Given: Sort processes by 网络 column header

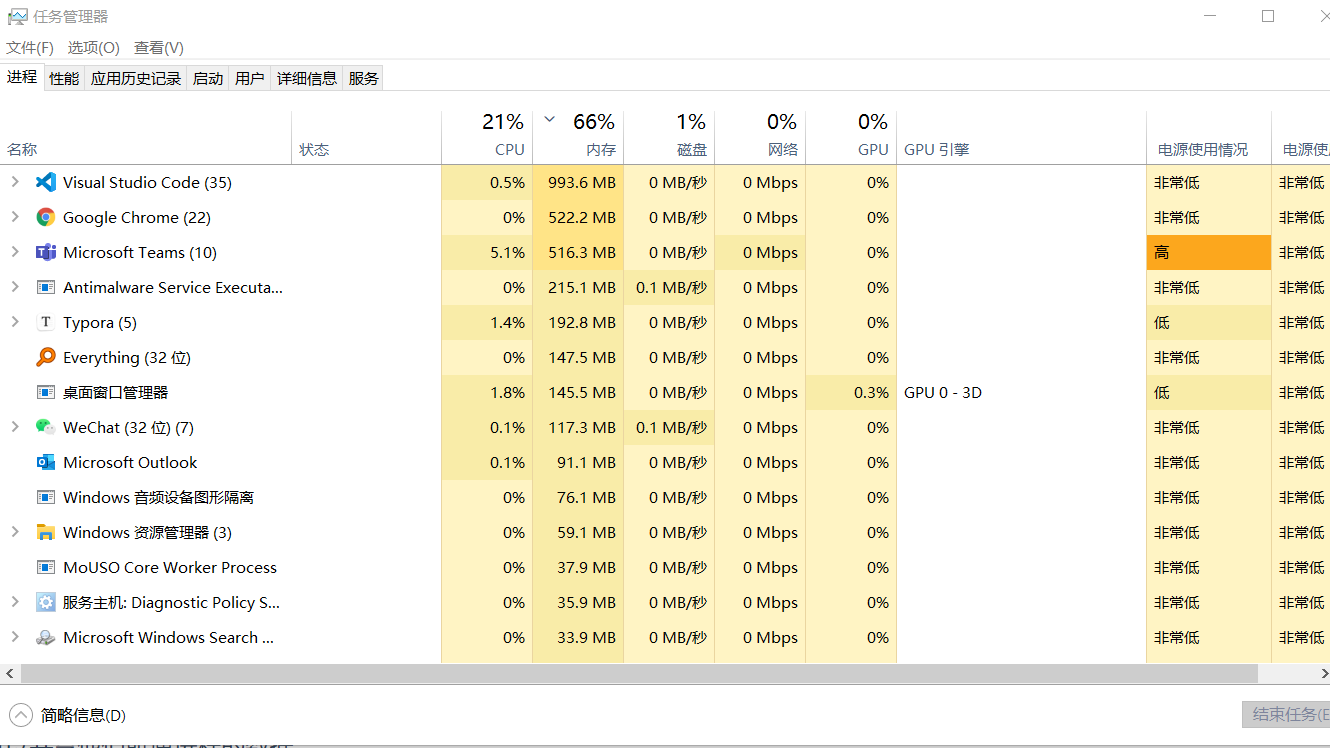Looking at the screenshot, I should pos(760,138).
